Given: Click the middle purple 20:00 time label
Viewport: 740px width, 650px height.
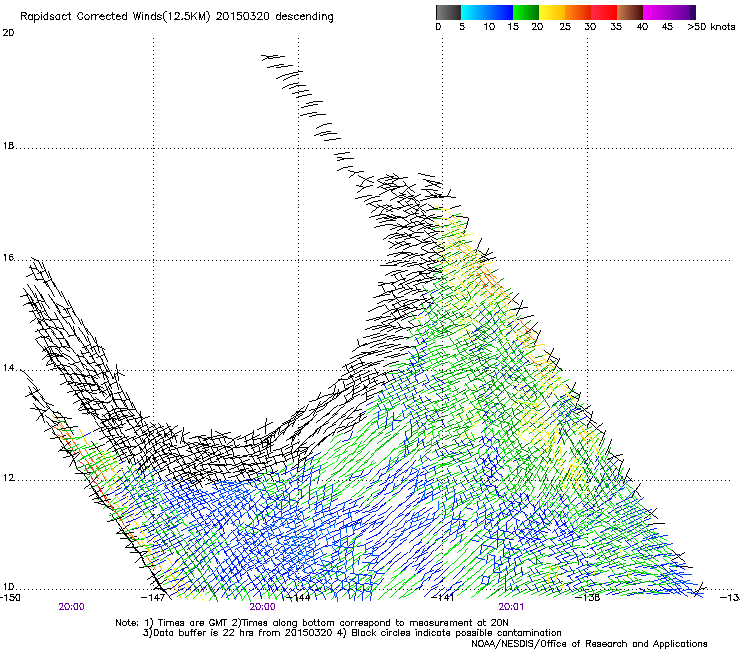Looking at the screenshot, I should [262, 607].
